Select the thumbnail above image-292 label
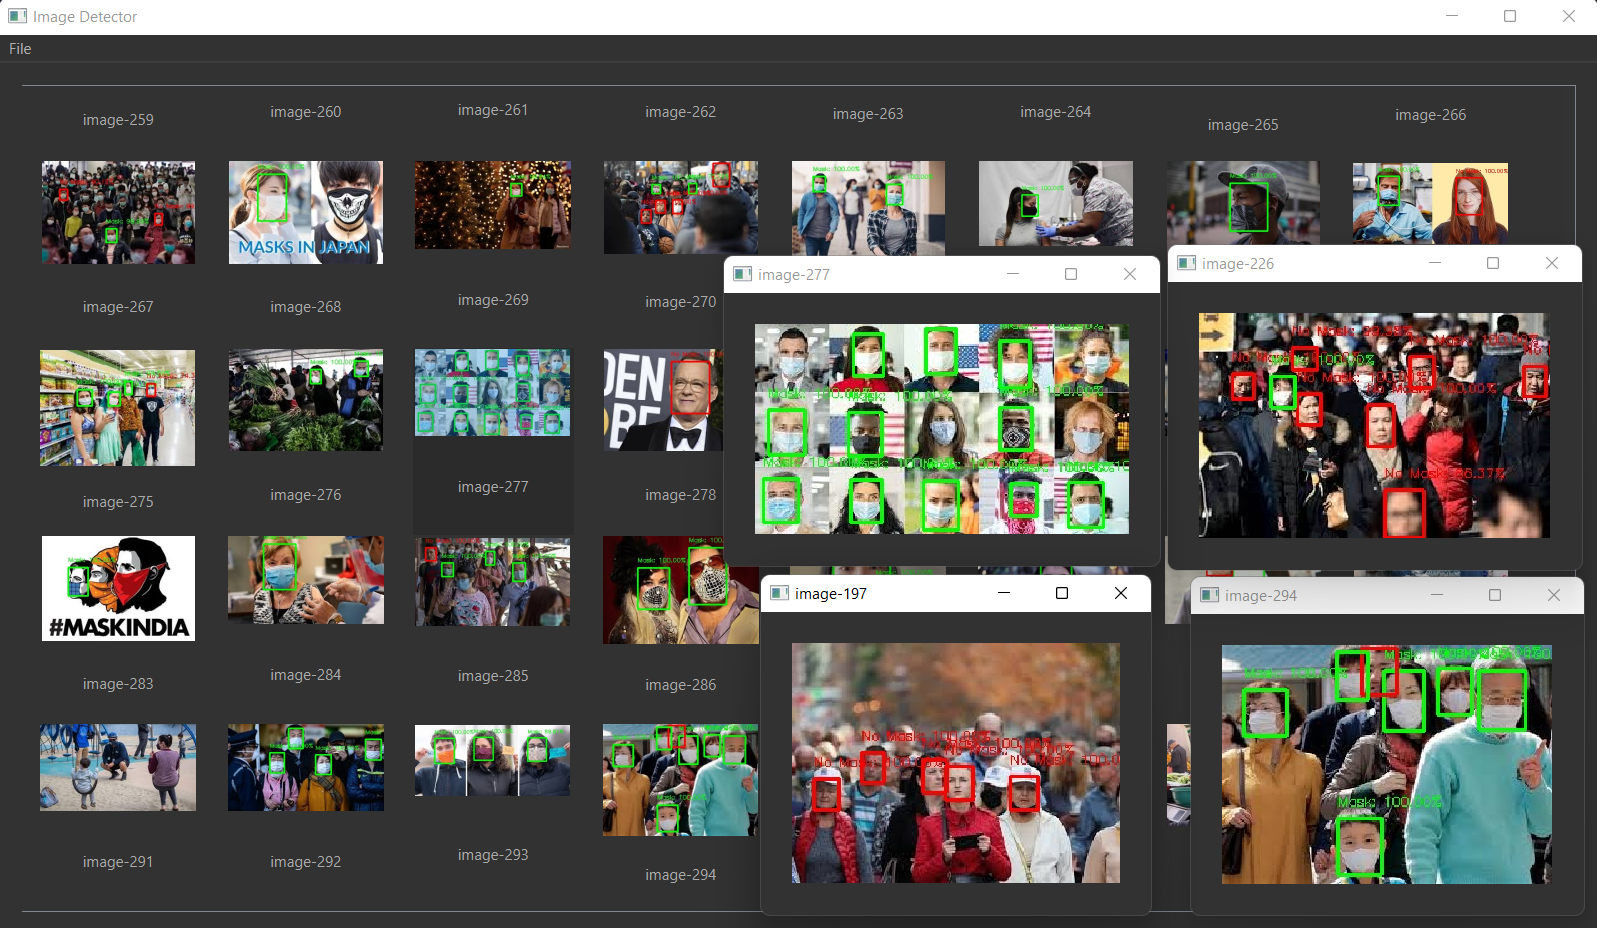Viewport: 1597px width, 928px height. (x=305, y=767)
